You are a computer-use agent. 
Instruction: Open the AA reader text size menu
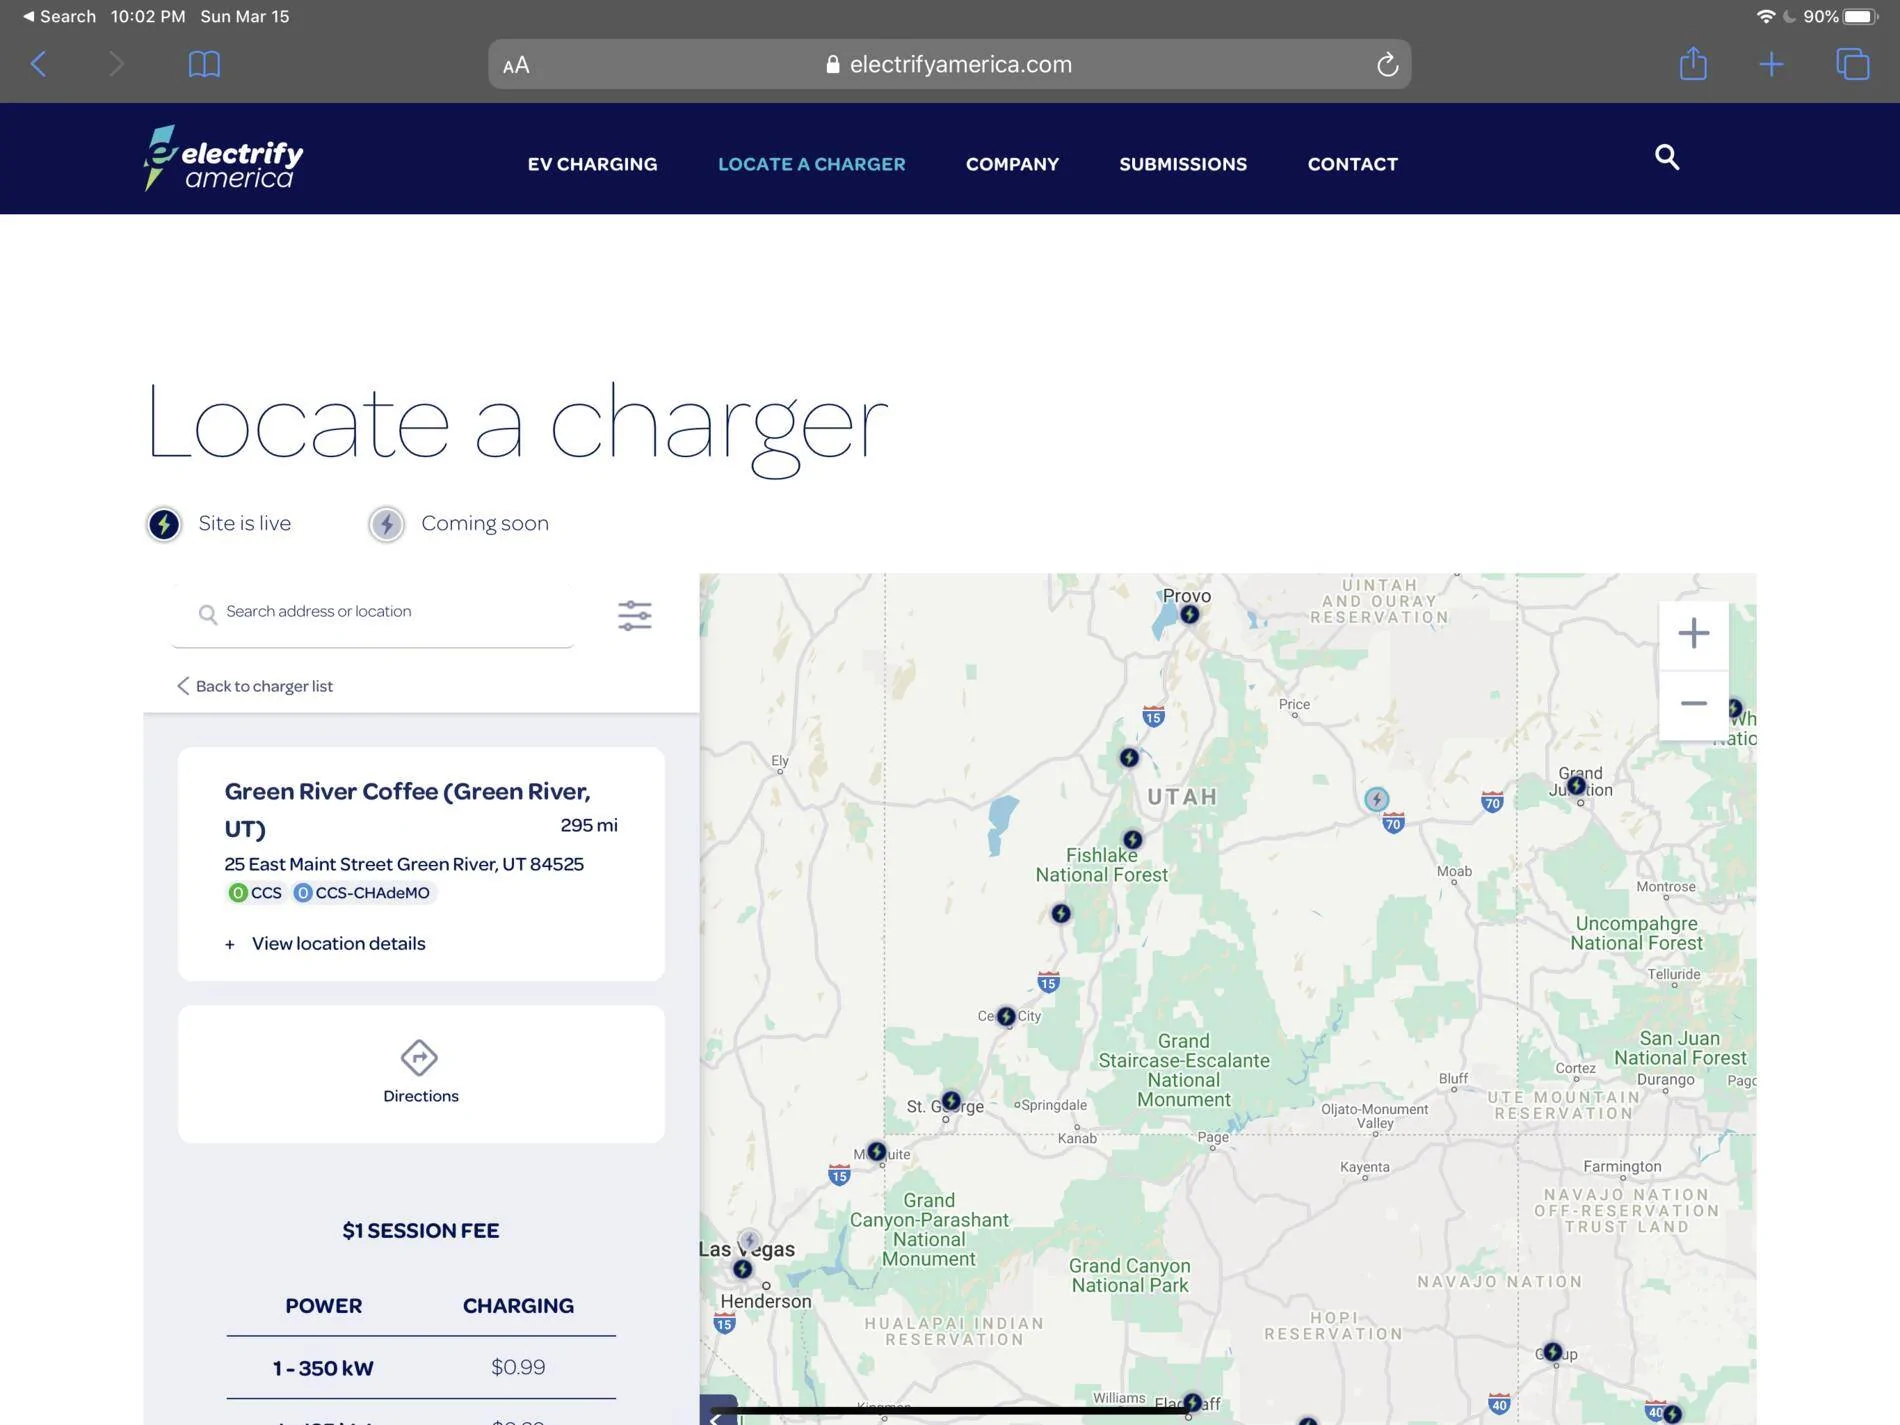(x=516, y=65)
